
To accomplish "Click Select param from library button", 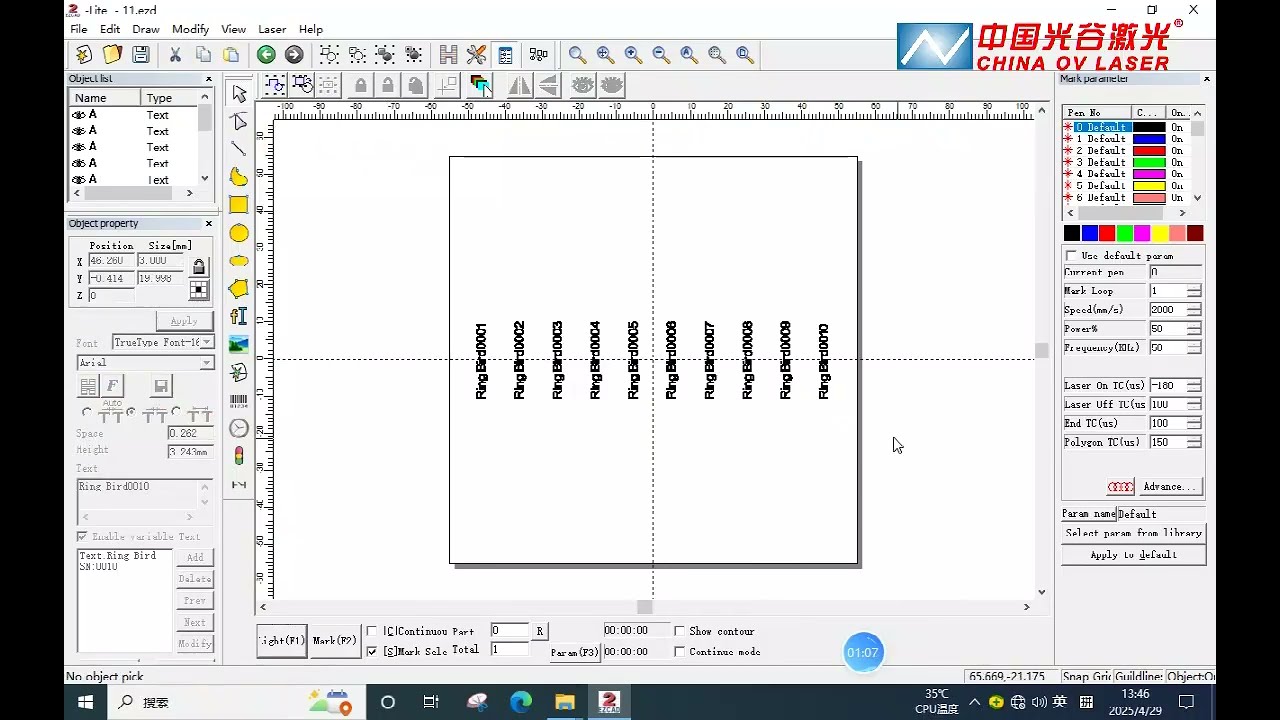I will 1134,534.
